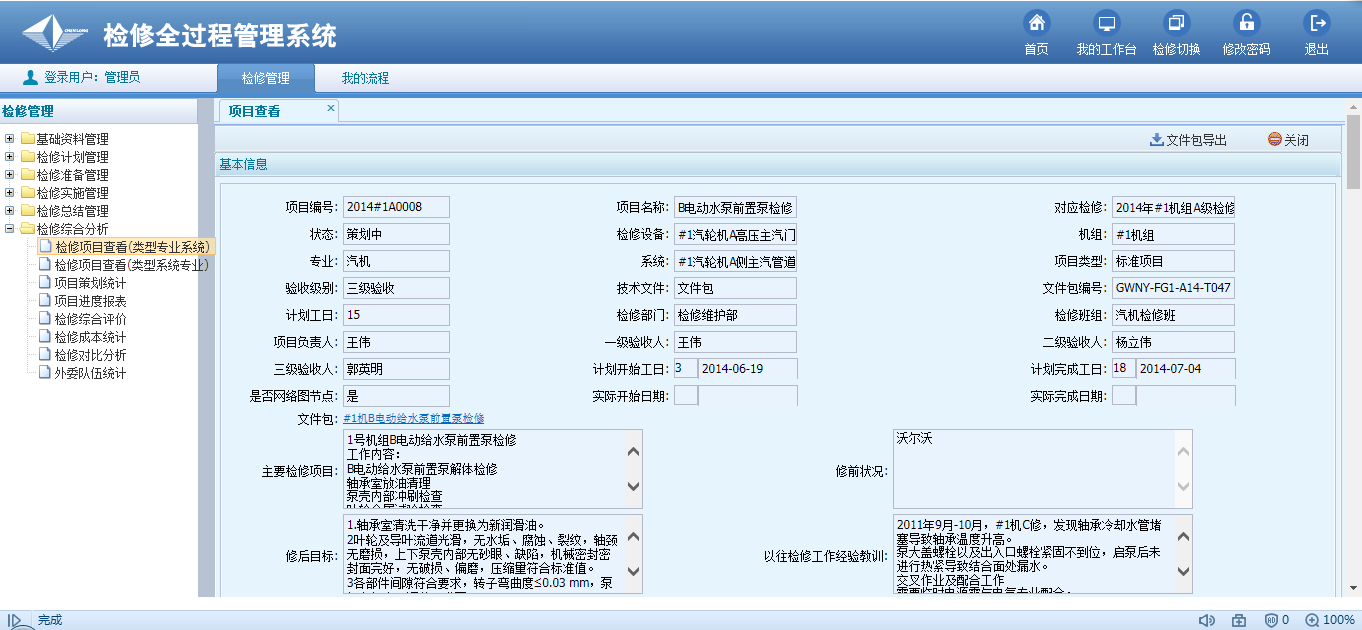
Task: Click the red 关闭 button
Action: point(1288,140)
